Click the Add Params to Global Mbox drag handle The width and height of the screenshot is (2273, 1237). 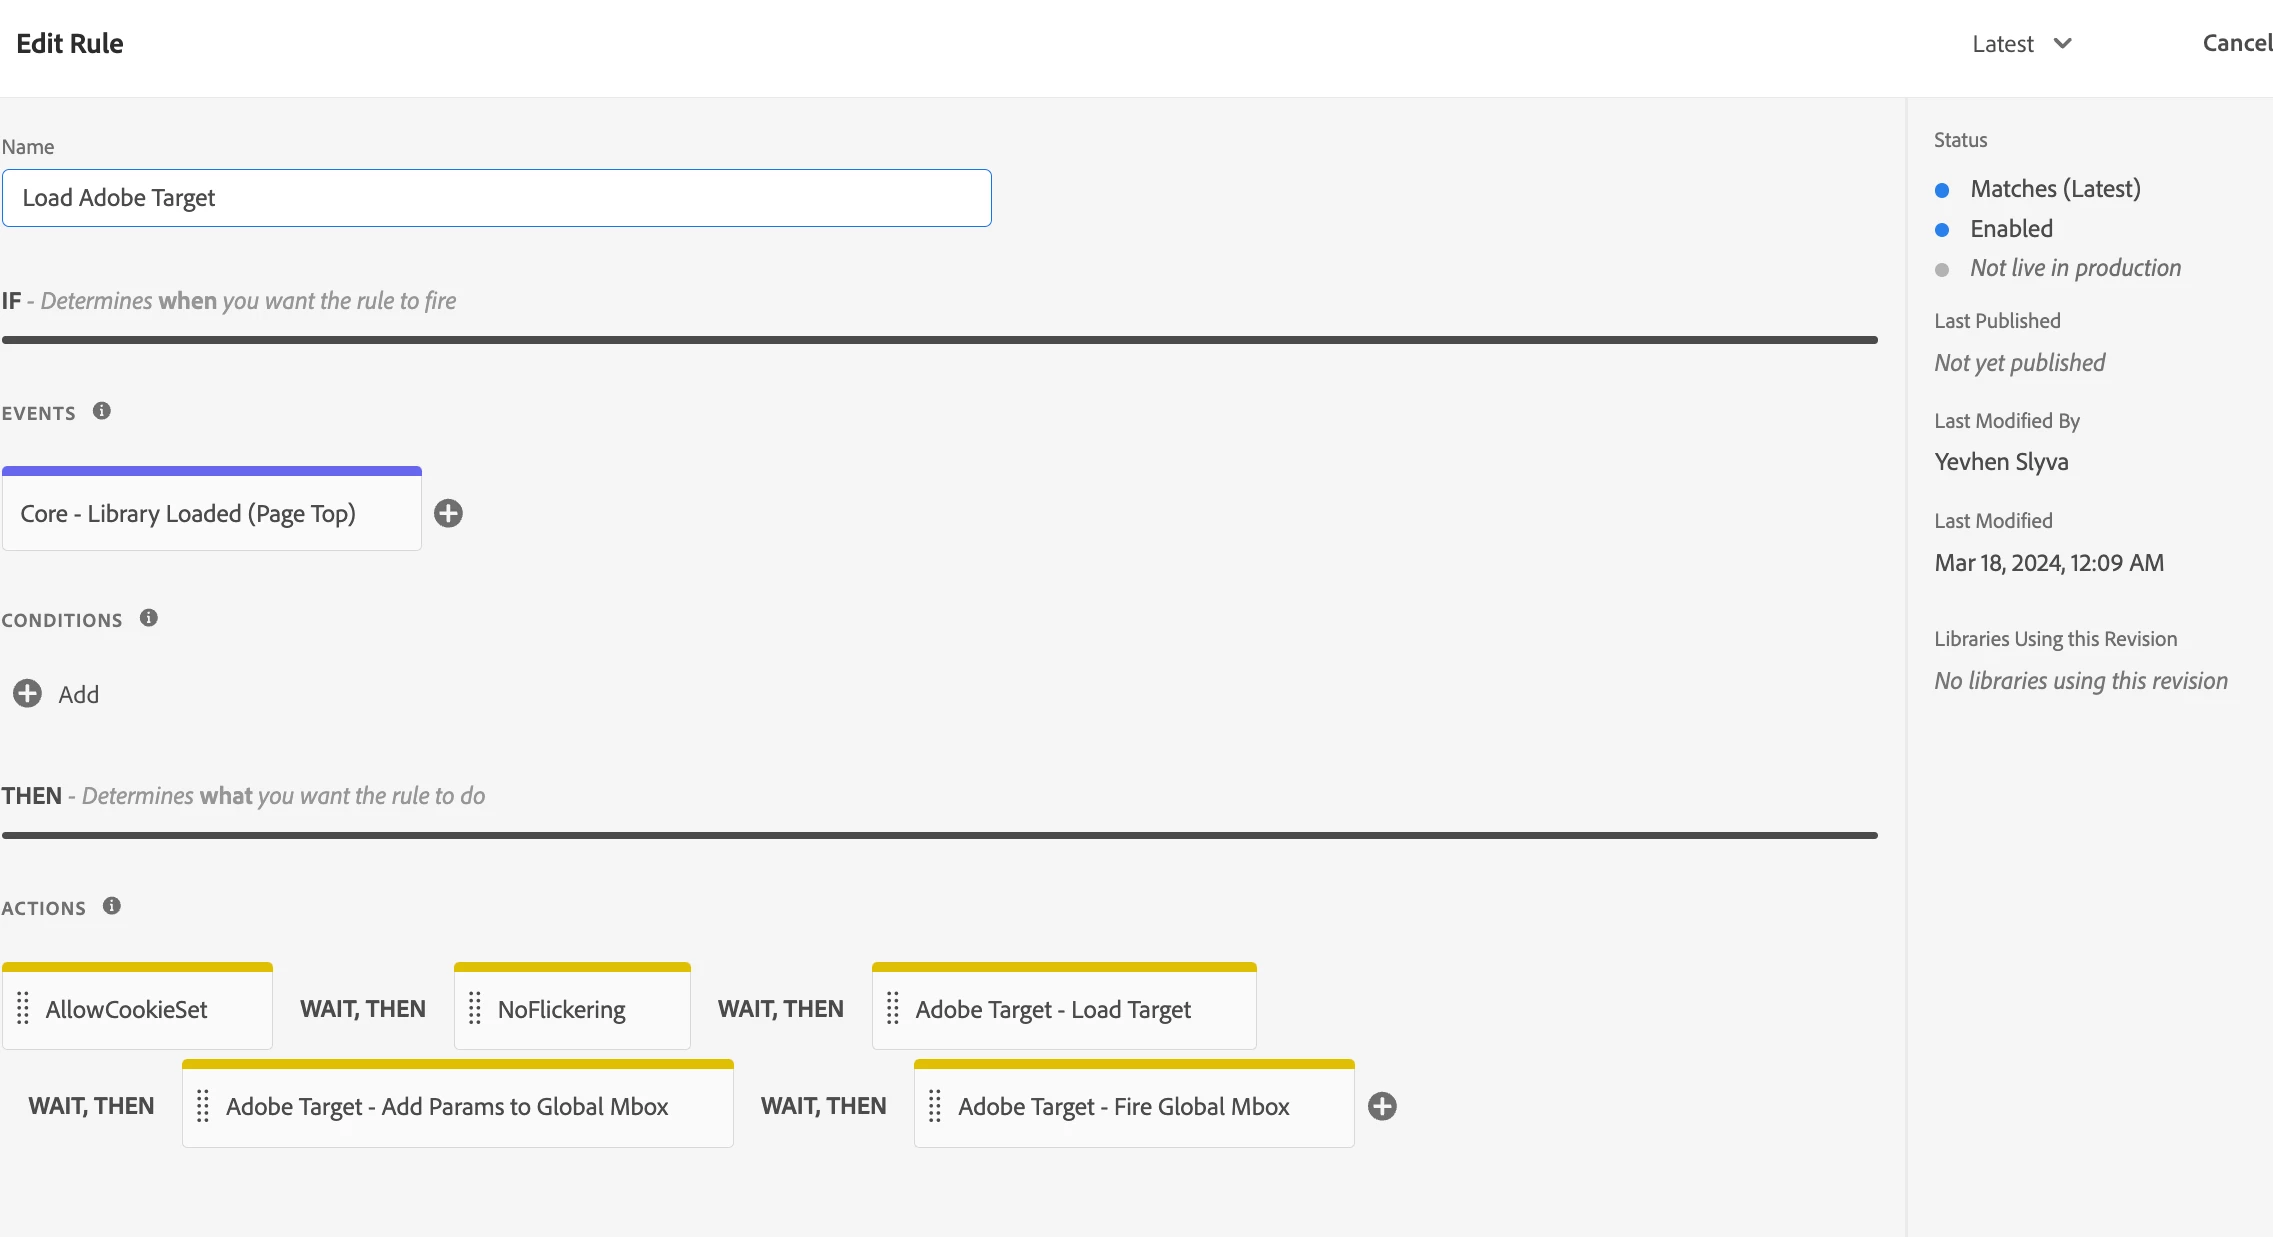click(203, 1106)
